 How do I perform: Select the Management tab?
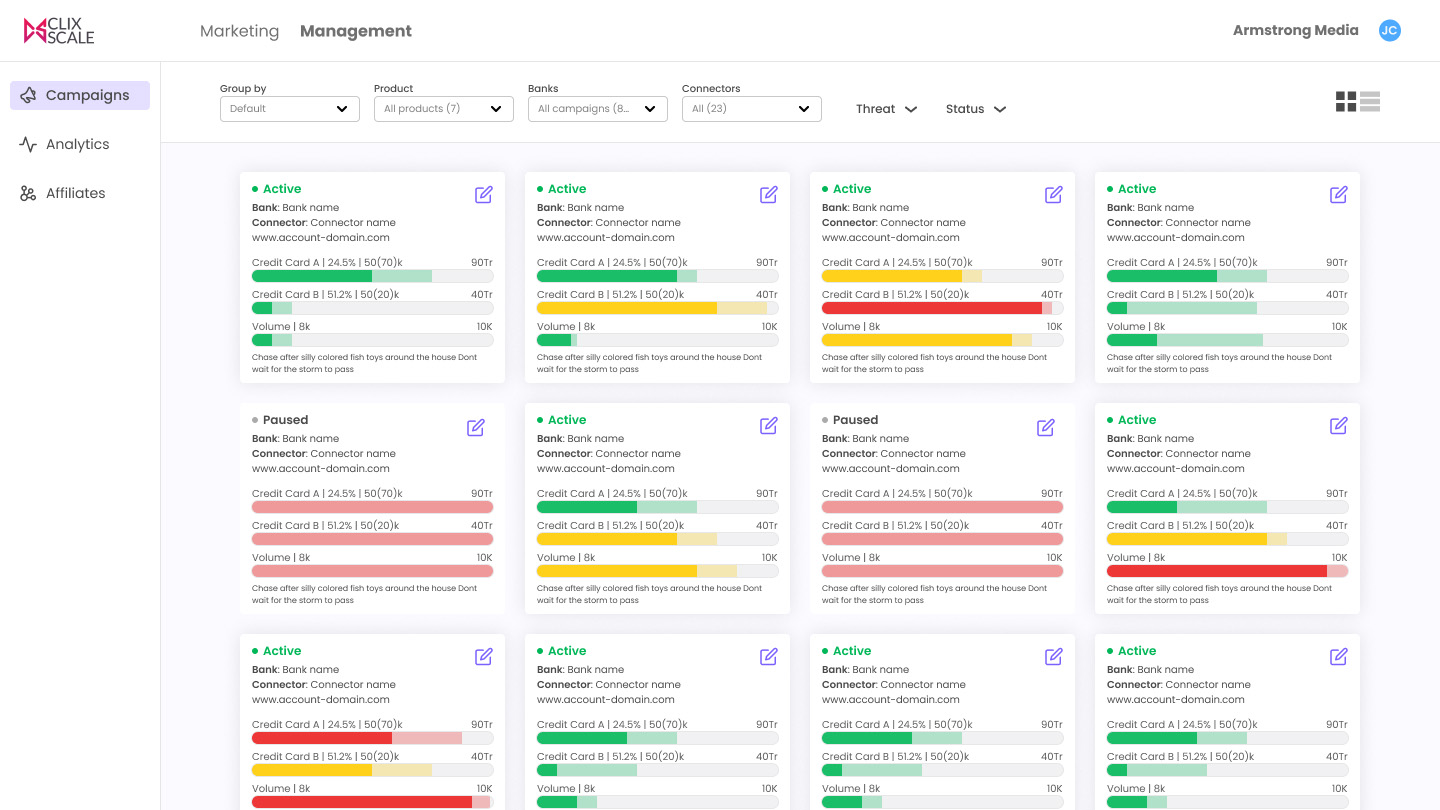(x=356, y=31)
